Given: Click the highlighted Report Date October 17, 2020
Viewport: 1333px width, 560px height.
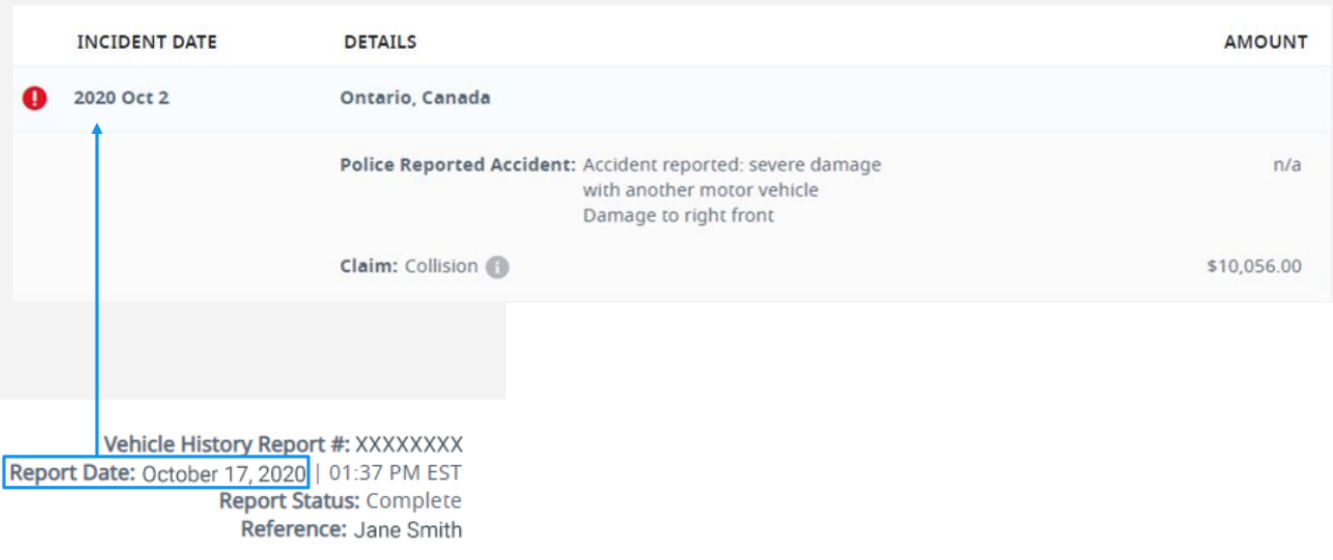Looking at the screenshot, I should (x=157, y=473).
